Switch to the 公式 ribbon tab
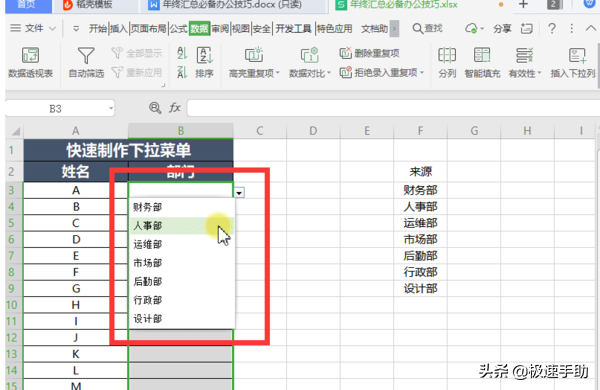Image resolution: width=600 pixels, height=390 pixels. pos(178,28)
